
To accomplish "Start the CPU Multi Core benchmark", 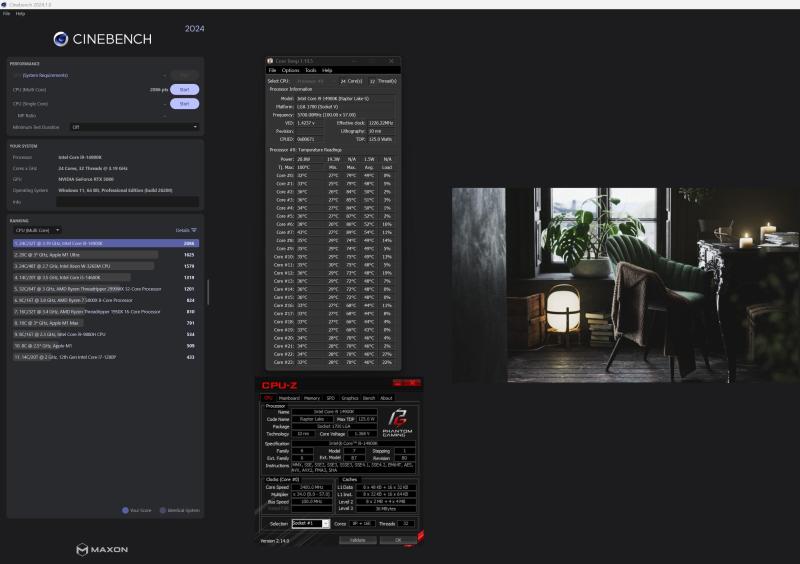I will 183,89.
